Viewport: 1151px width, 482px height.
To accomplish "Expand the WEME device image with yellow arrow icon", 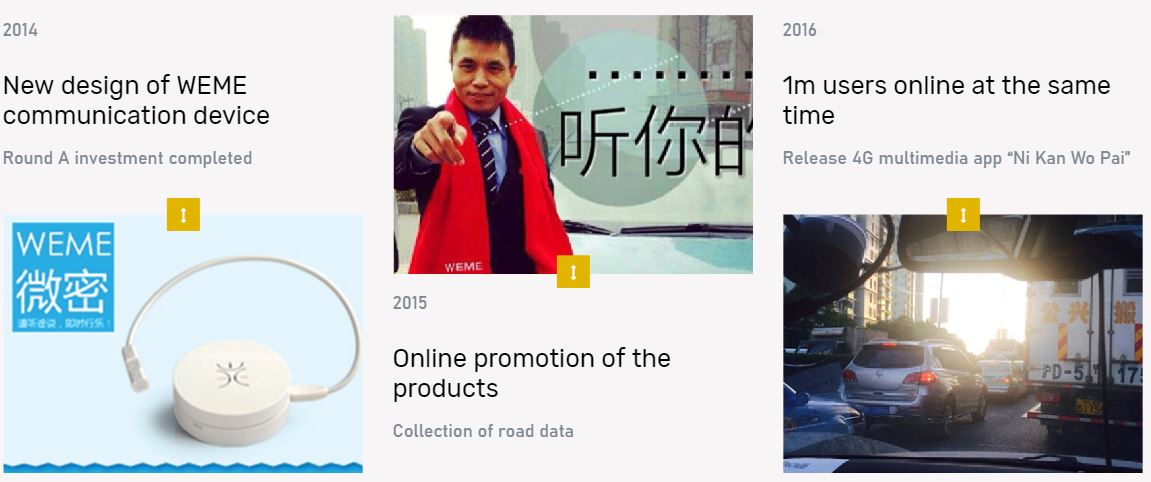I will point(184,214).
